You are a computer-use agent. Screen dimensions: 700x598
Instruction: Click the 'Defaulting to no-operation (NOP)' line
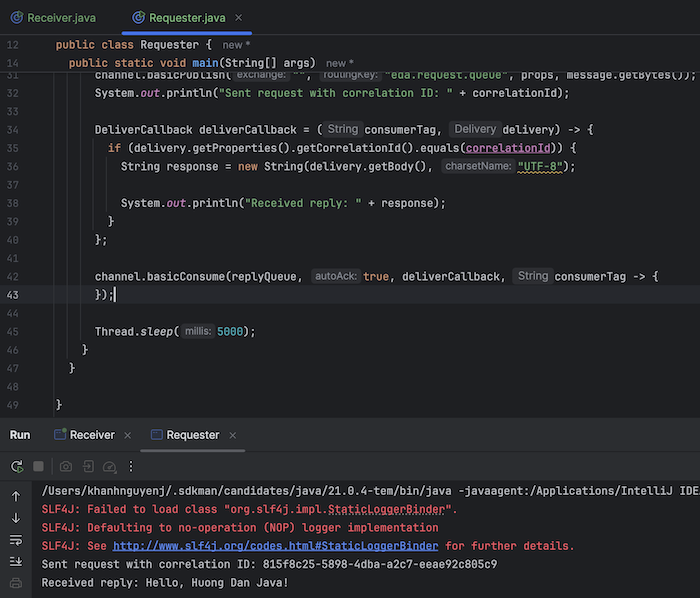point(240,527)
